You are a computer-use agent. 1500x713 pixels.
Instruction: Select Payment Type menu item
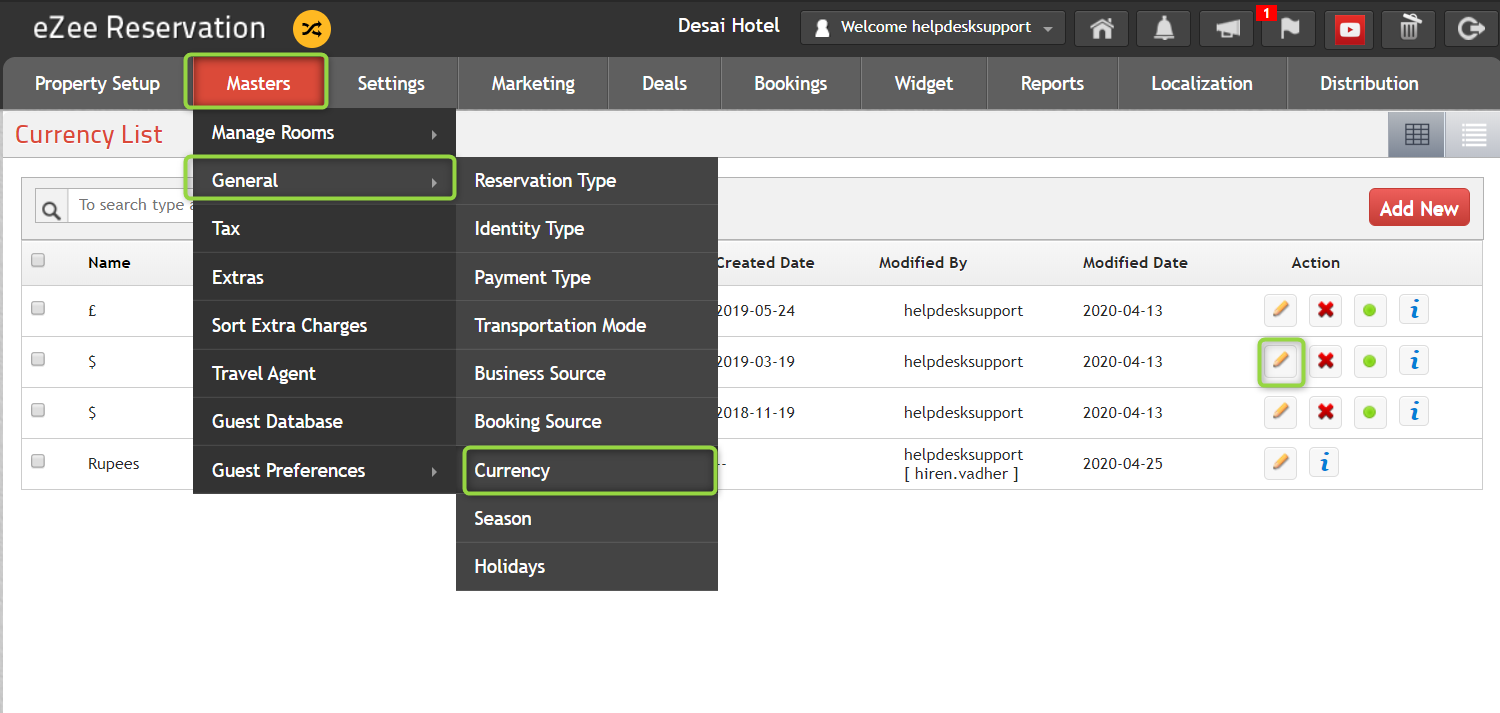coord(587,277)
